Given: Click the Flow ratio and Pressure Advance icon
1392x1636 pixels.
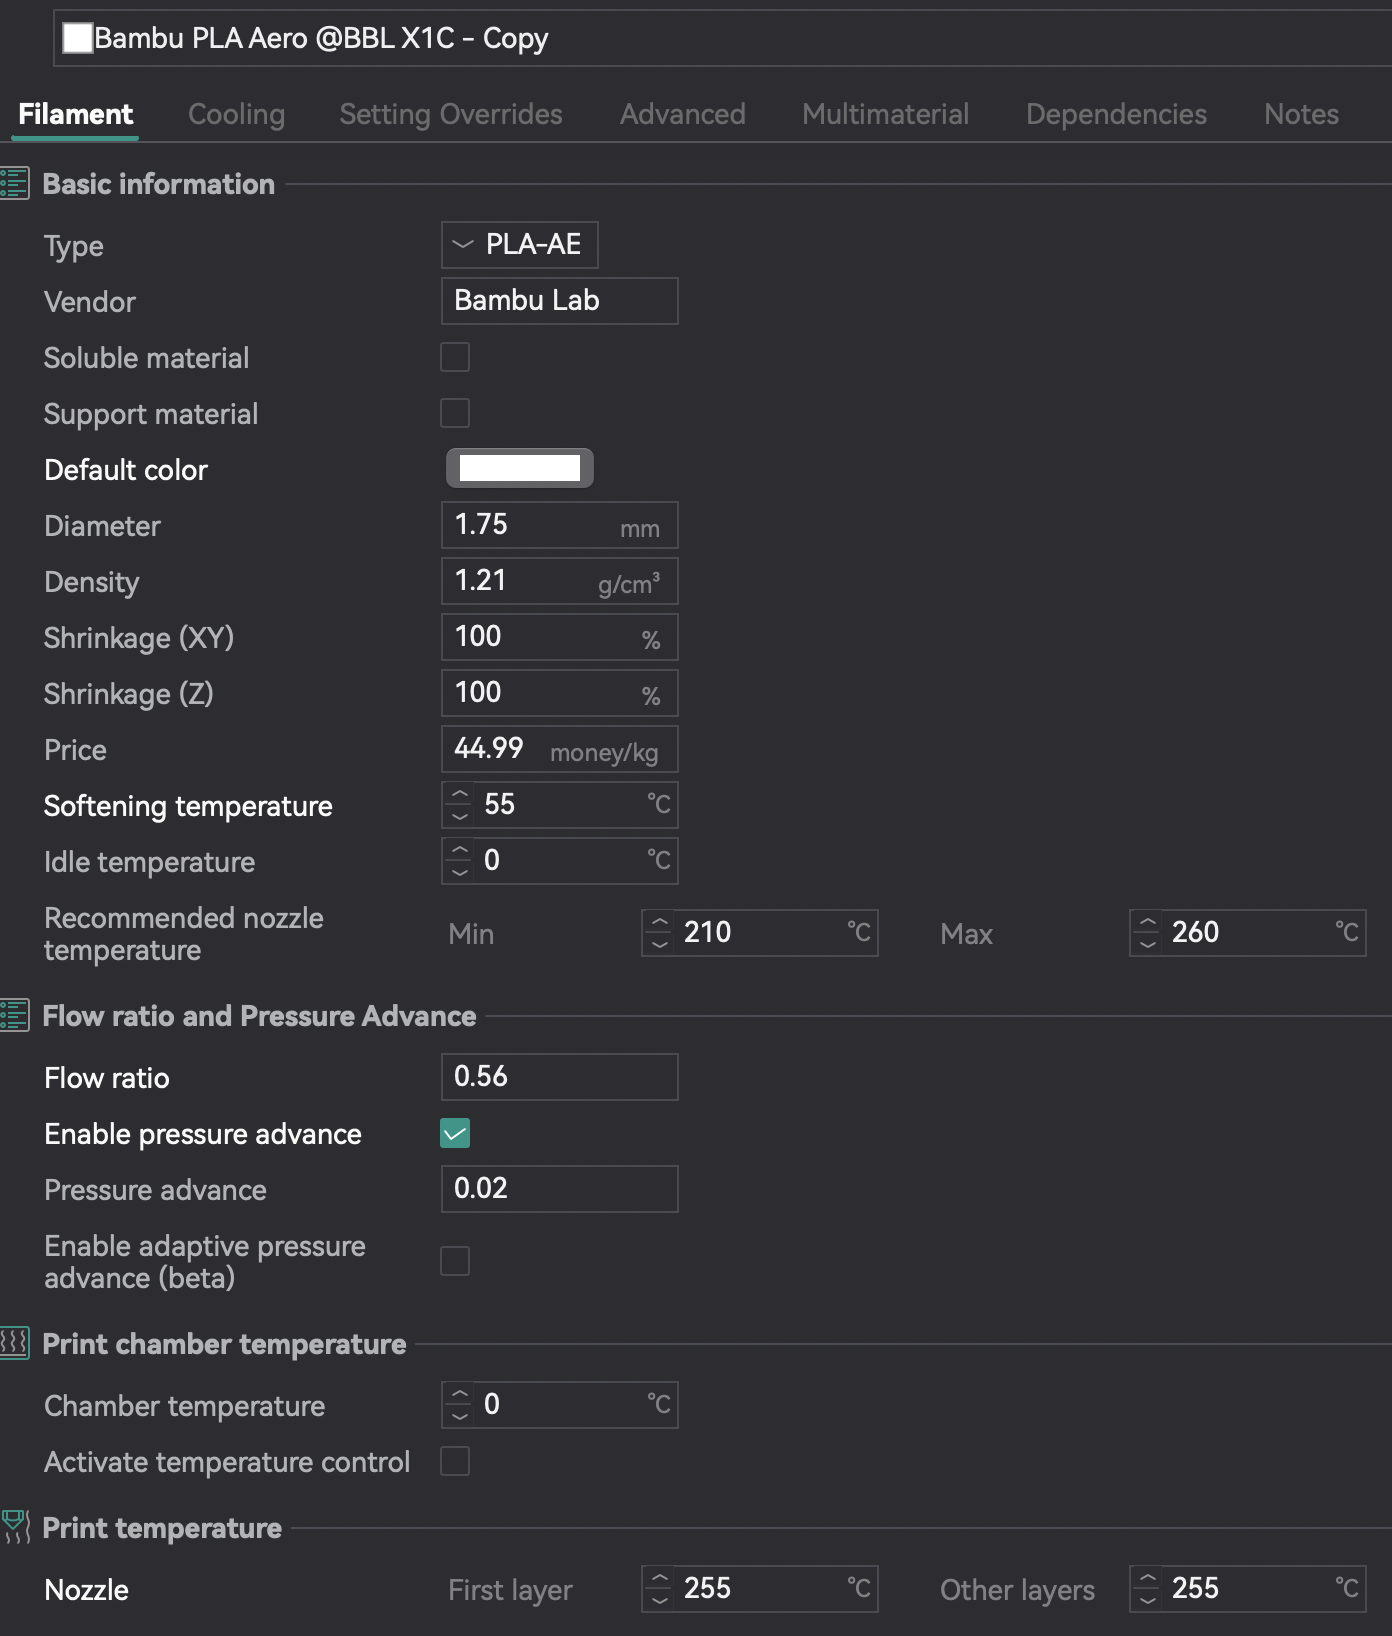Looking at the screenshot, I should [x=15, y=1016].
